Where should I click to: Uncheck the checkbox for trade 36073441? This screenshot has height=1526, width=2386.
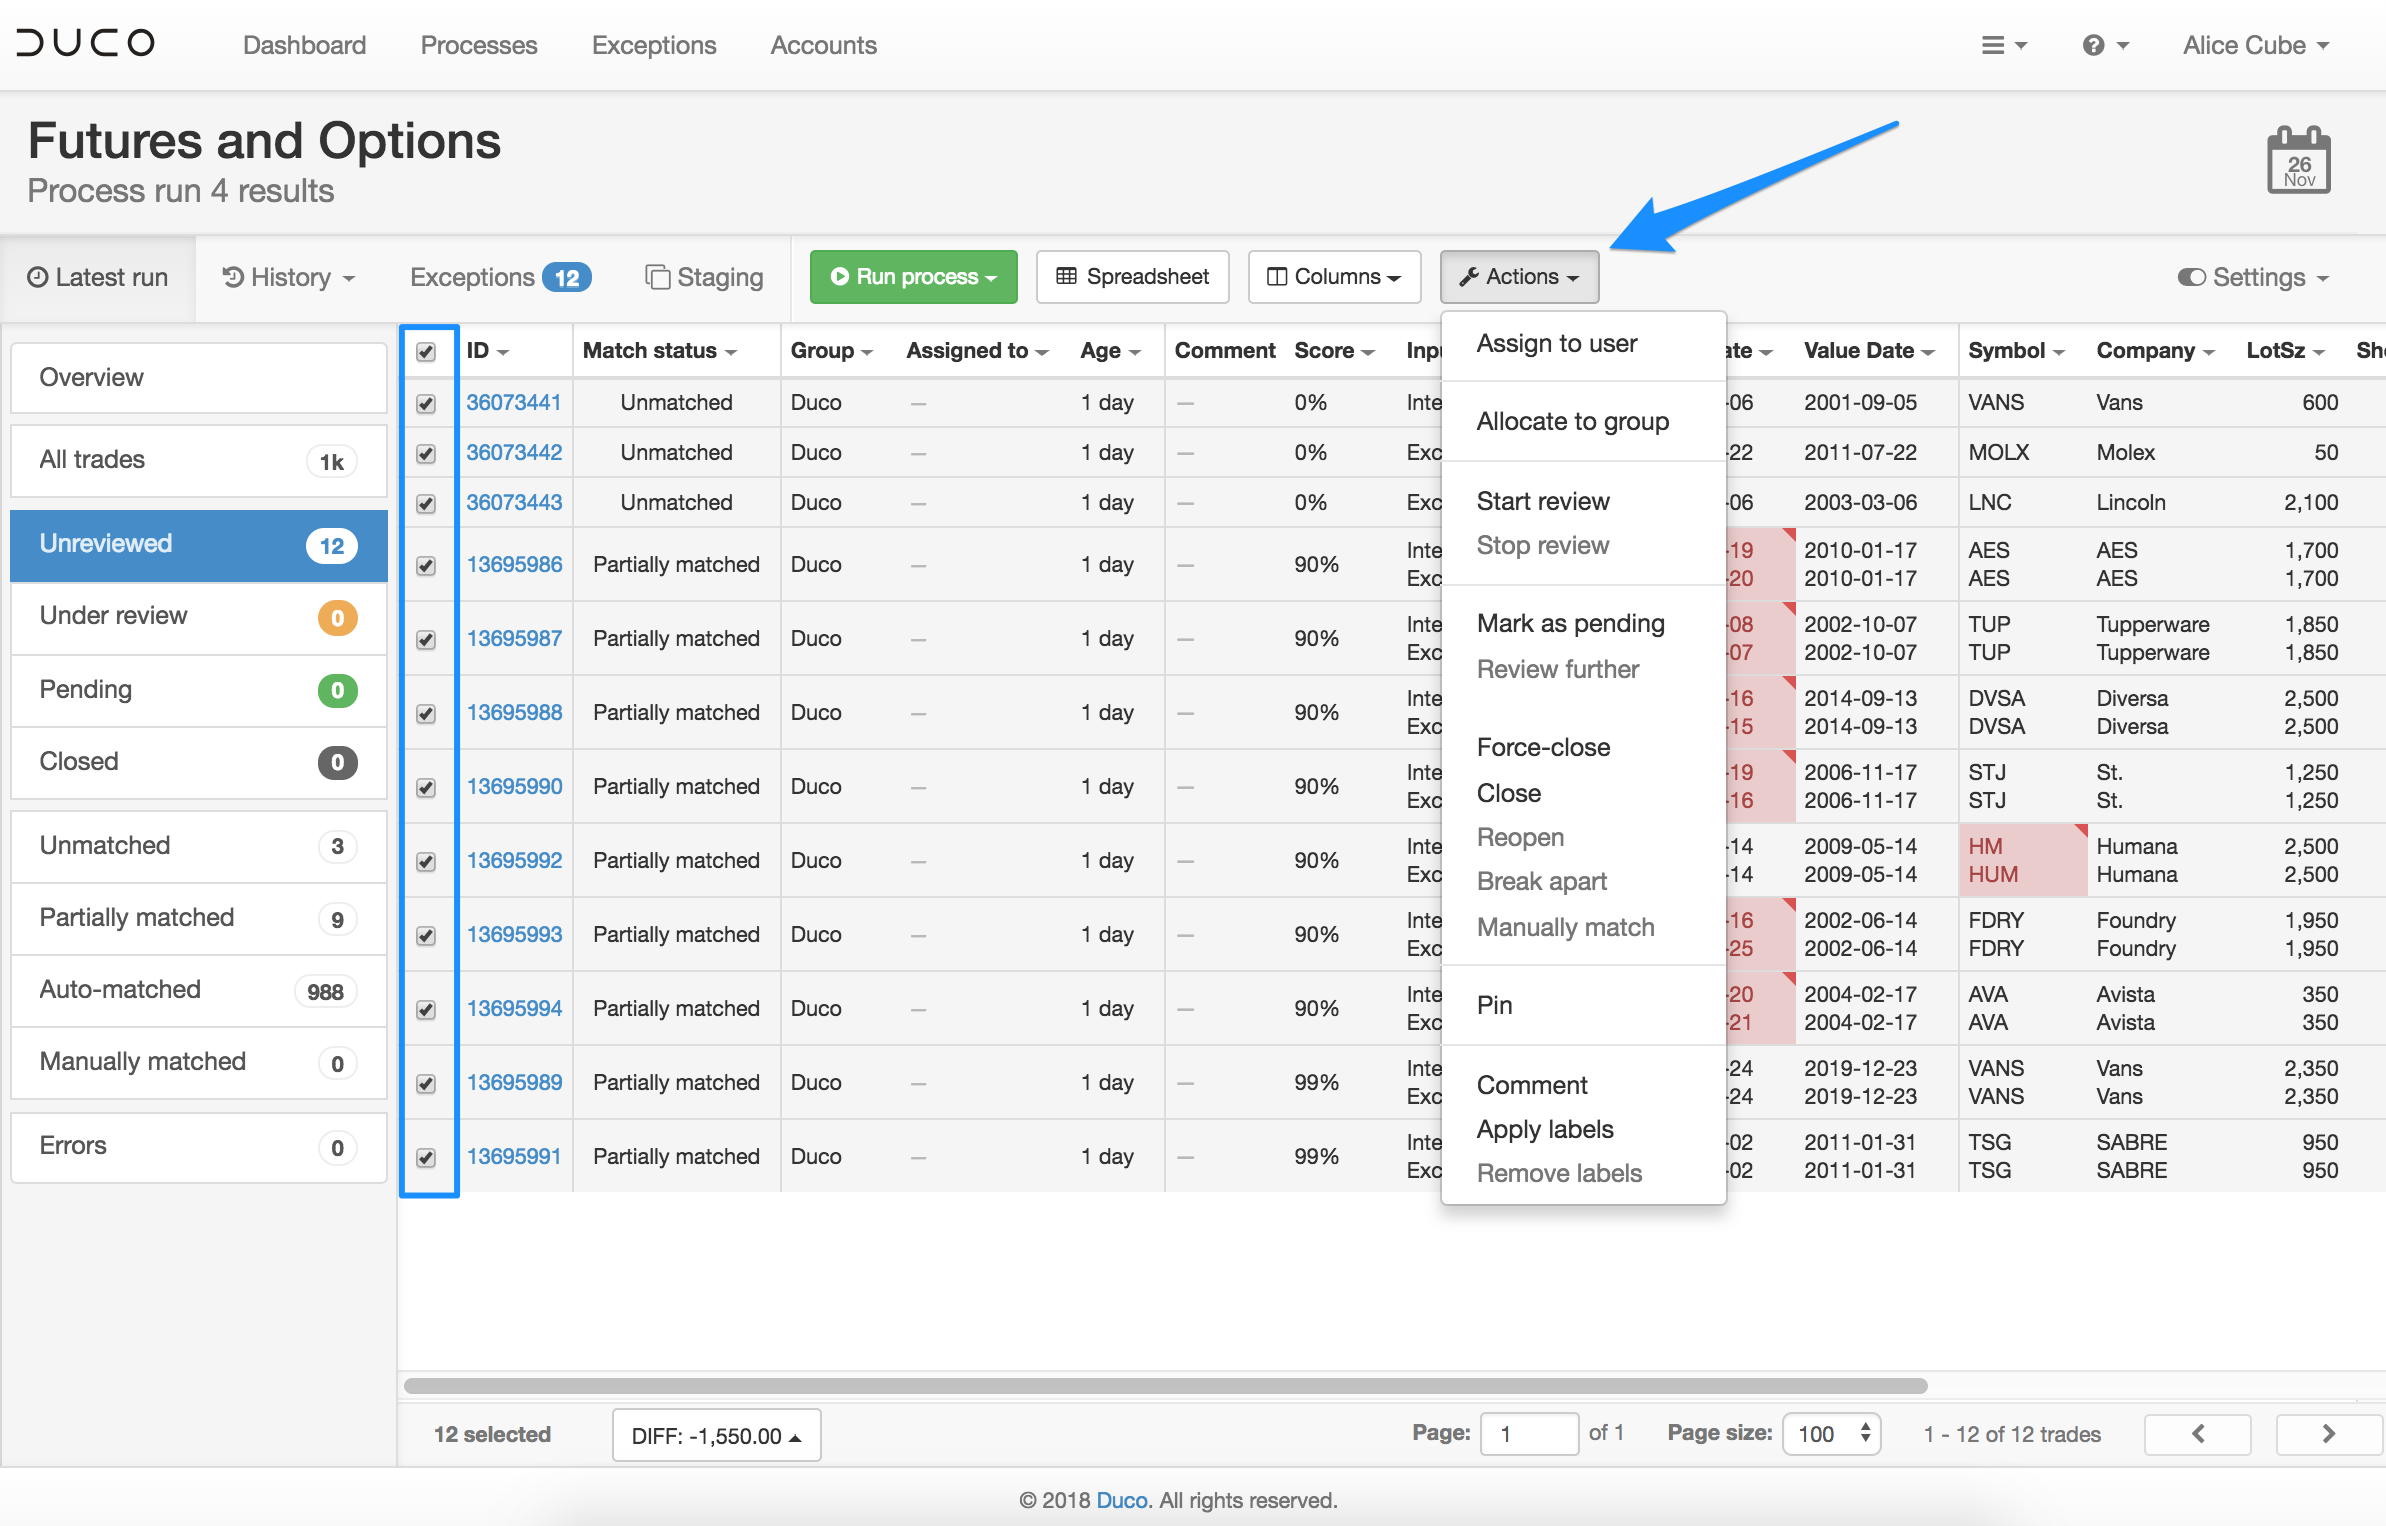click(426, 404)
